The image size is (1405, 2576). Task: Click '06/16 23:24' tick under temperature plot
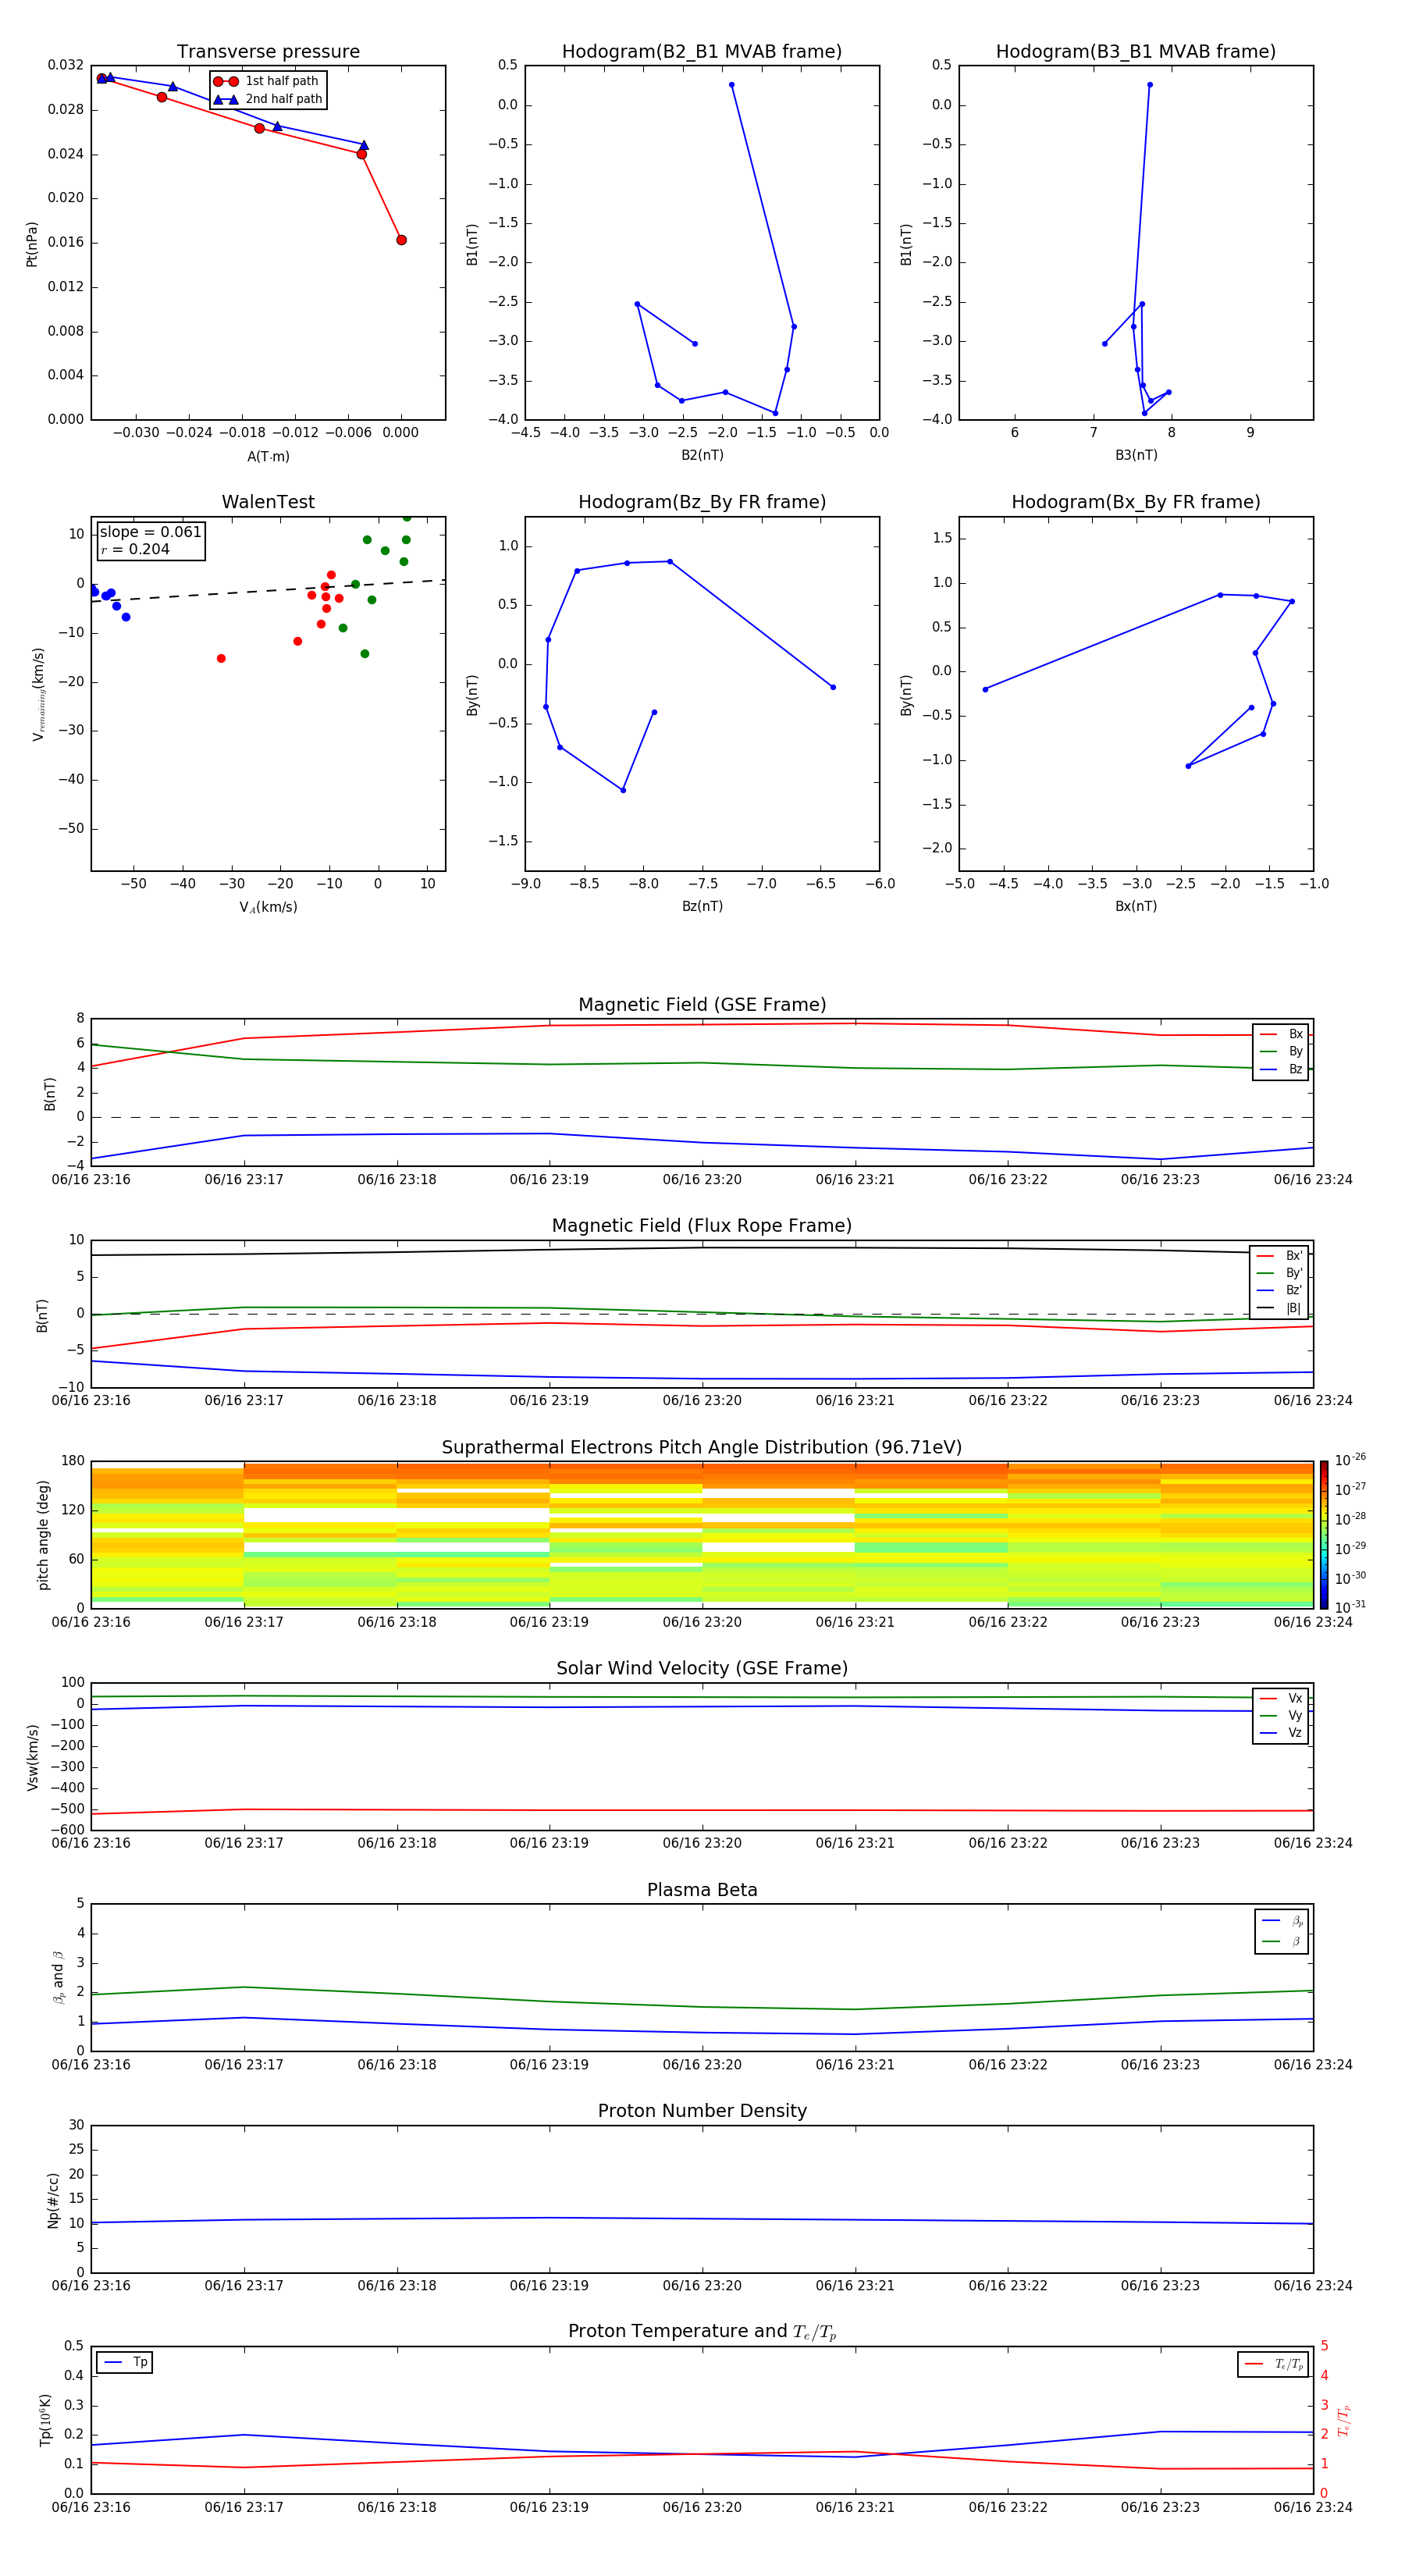click(1313, 2507)
